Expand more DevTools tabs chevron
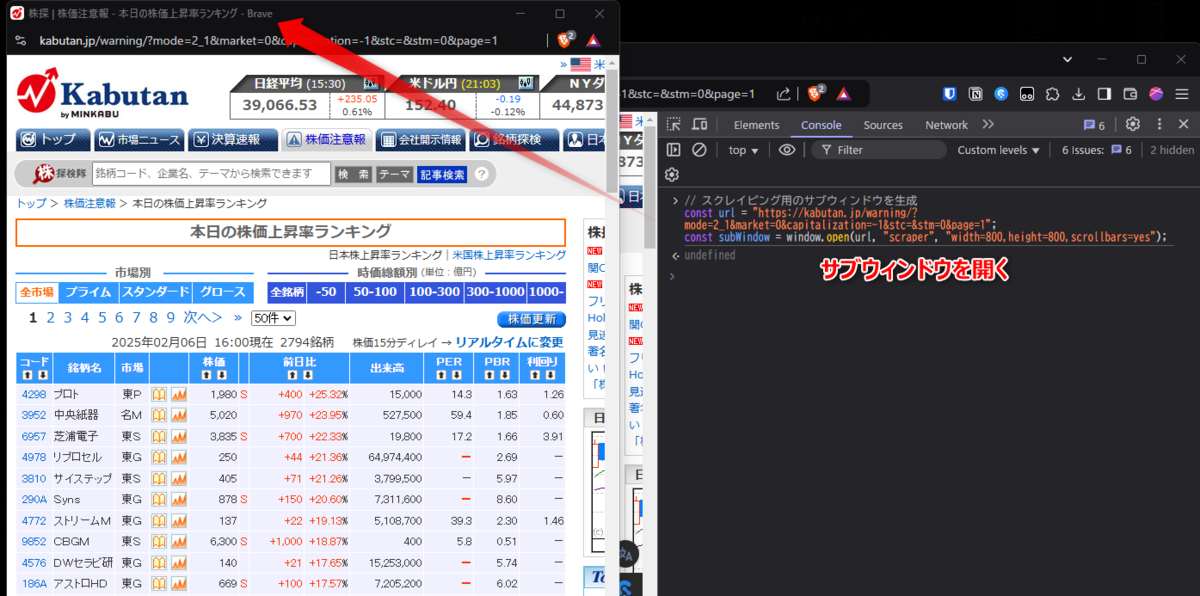Image resolution: width=1200 pixels, height=596 pixels. (x=988, y=125)
